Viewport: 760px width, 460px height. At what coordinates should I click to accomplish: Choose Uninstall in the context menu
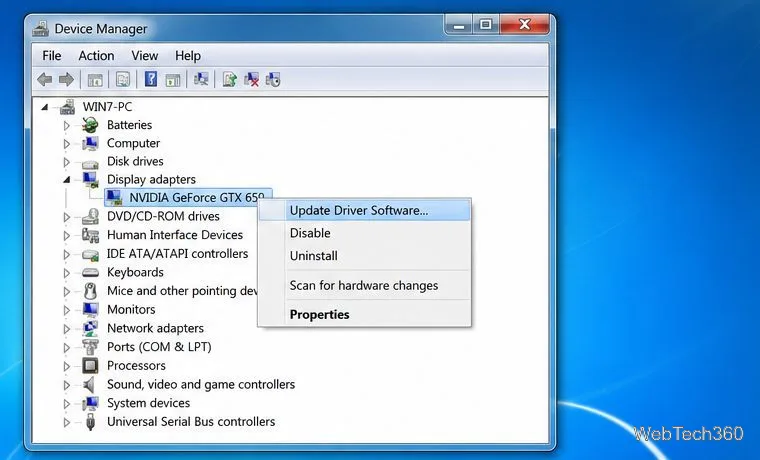coord(364,255)
